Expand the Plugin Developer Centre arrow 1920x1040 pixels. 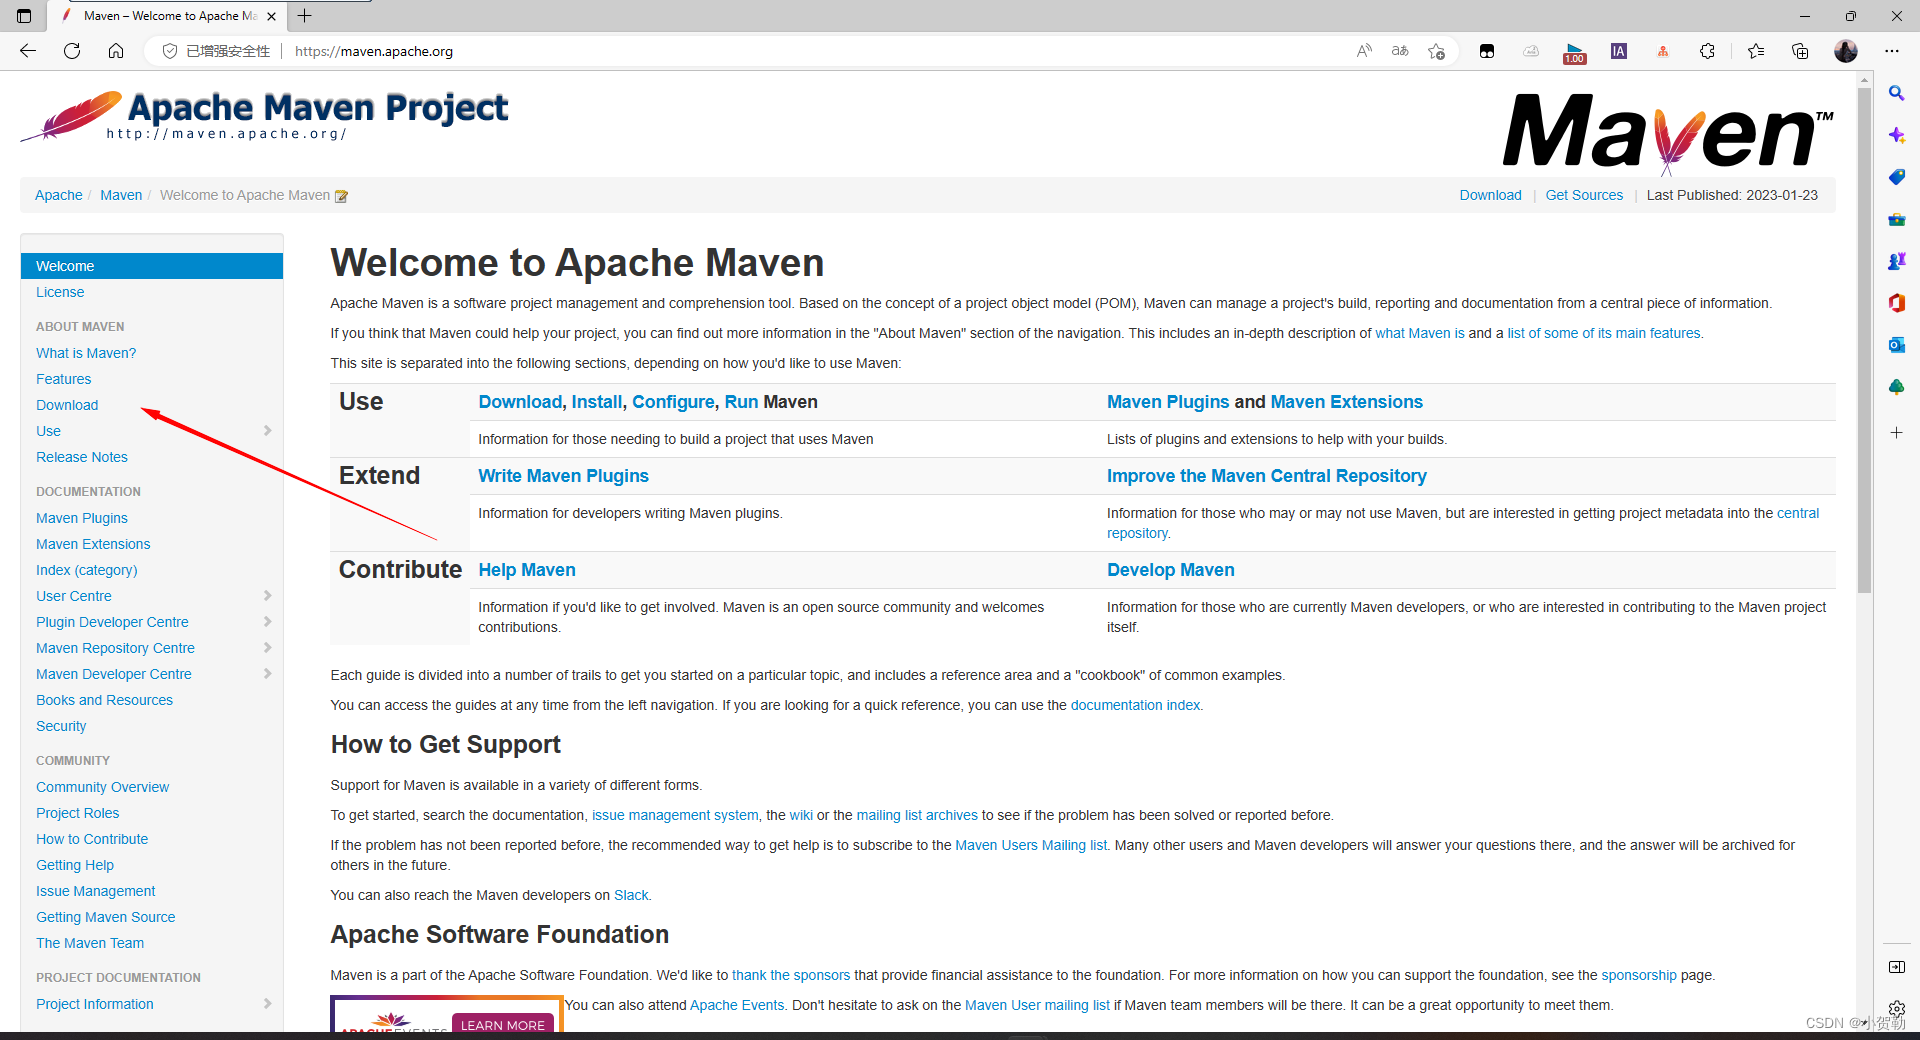[x=267, y=622]
